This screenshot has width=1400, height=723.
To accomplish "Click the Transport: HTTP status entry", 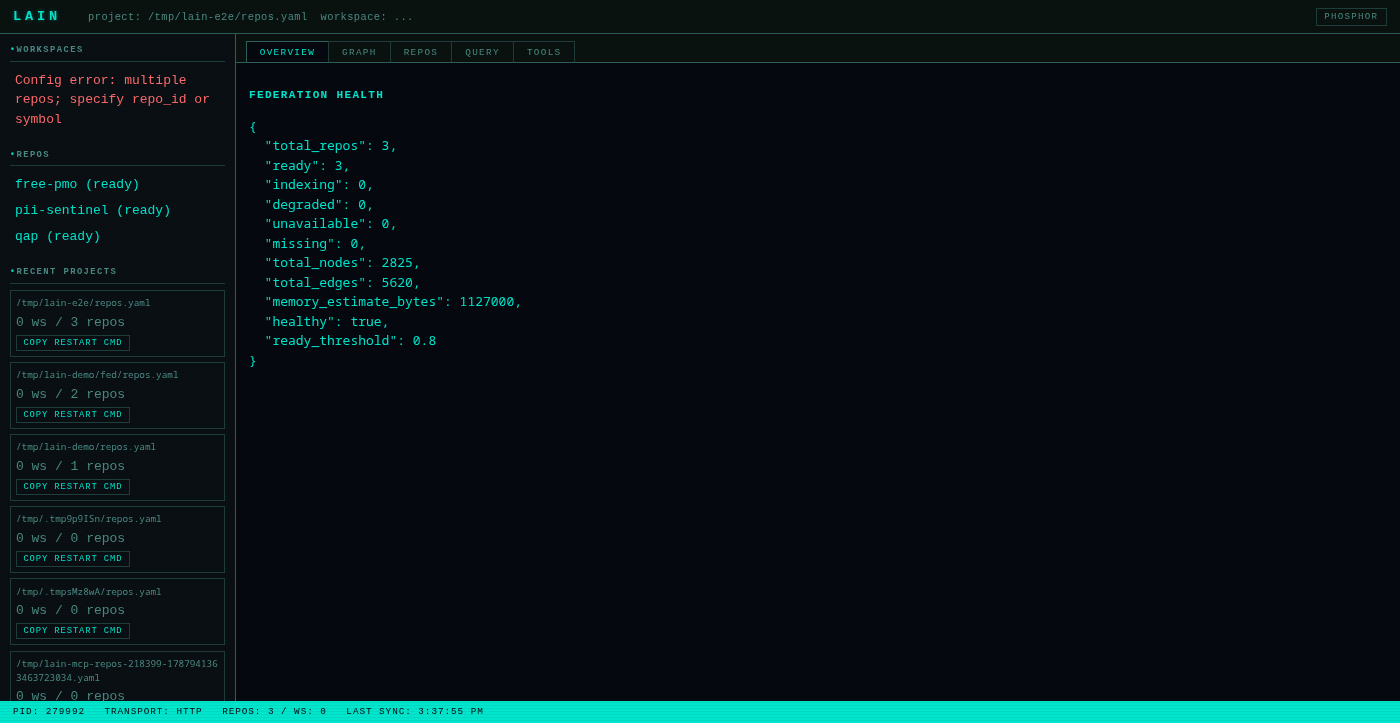I will pyautogui.click(x=153, y=712).
